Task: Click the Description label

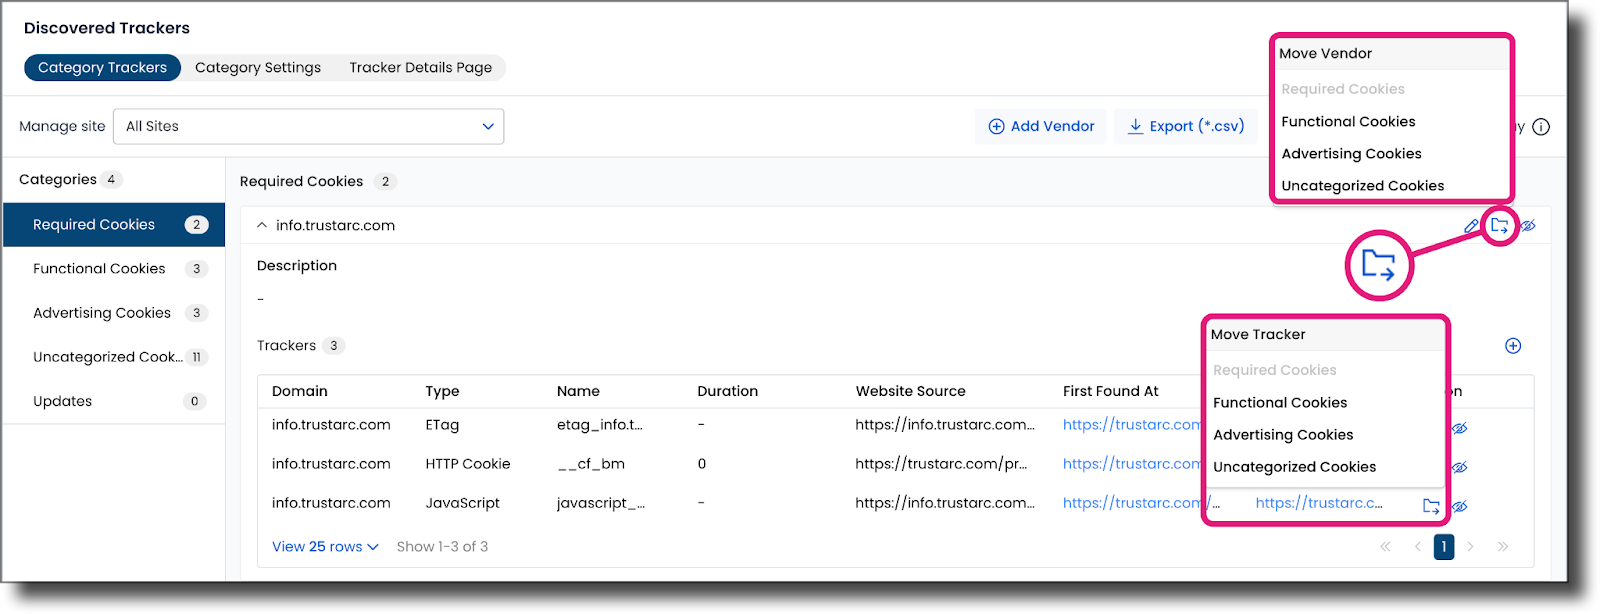Action: (x=296, y=265)
